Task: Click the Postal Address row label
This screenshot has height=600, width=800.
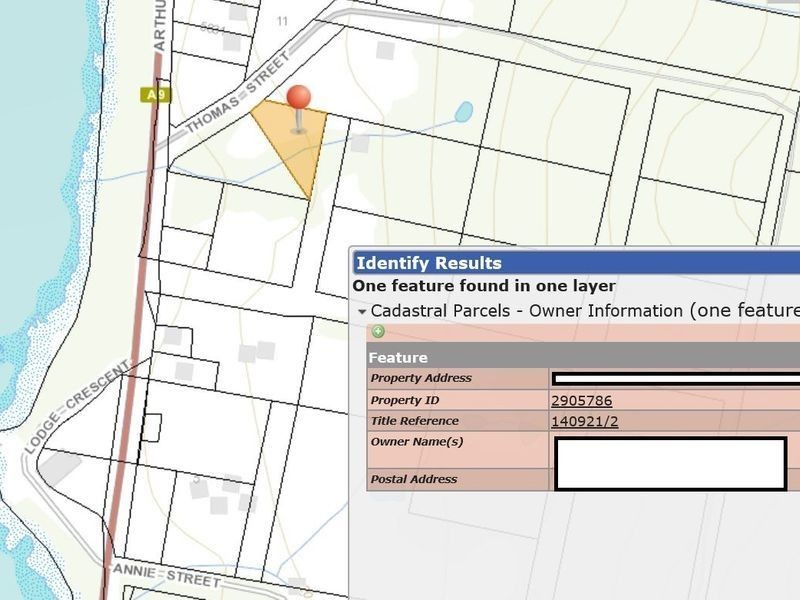Action: (x=414, y=479)
